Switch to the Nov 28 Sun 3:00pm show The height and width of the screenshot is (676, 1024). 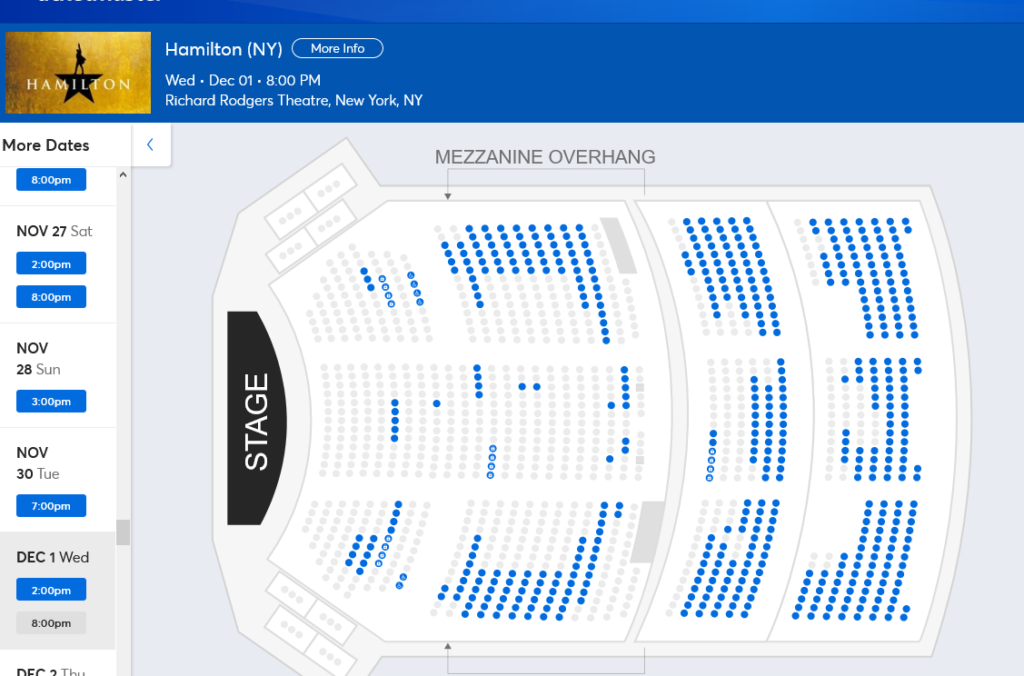pyautogui.click(x=51, y=401)
